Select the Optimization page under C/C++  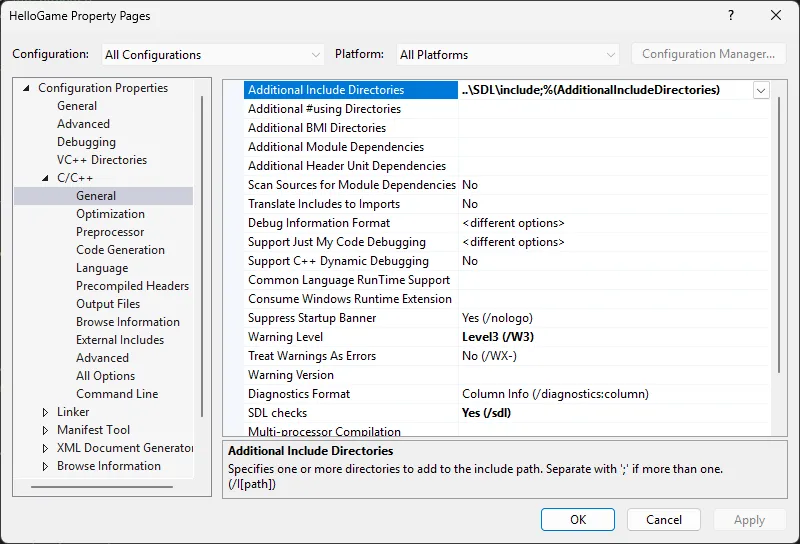[110, 214]
